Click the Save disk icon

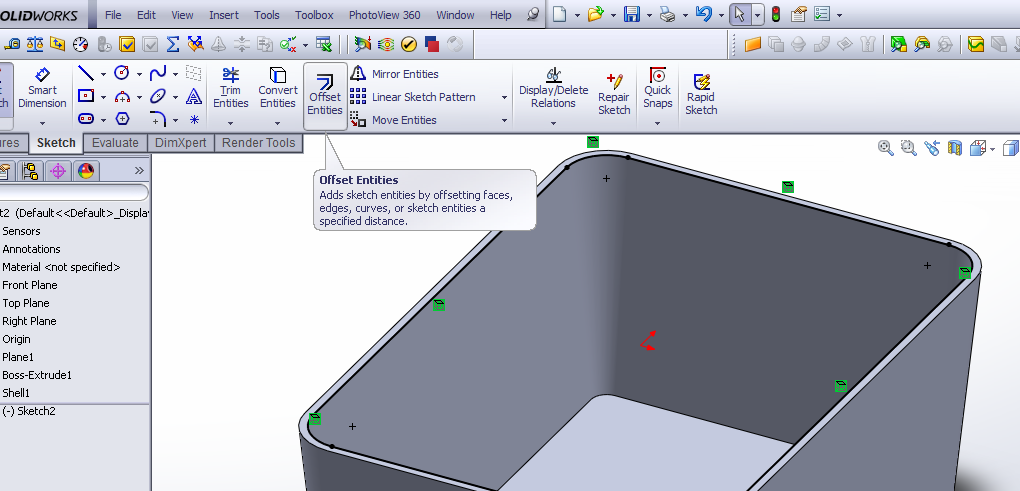coord(632,14)
